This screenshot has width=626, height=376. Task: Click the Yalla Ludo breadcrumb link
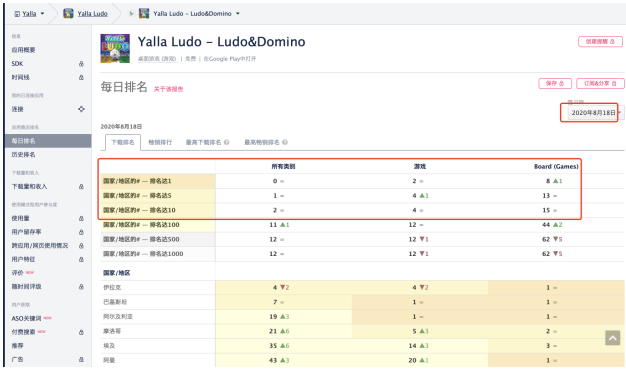(x=92, y=14)
